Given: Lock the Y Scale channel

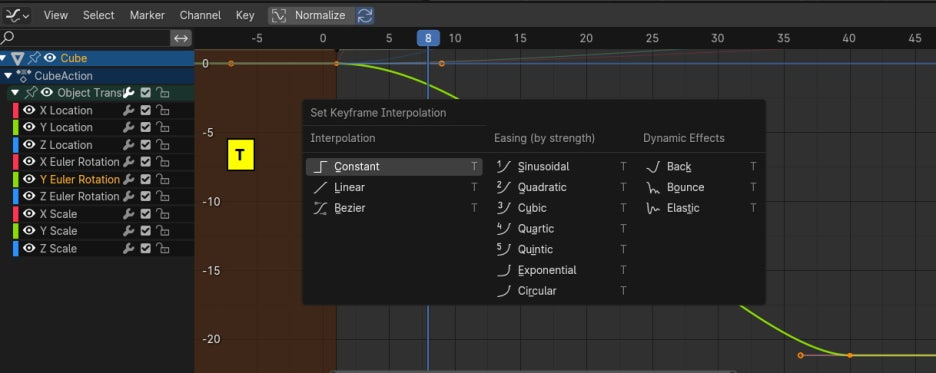Looking at the screenshot, I should (x=162, y=231).
